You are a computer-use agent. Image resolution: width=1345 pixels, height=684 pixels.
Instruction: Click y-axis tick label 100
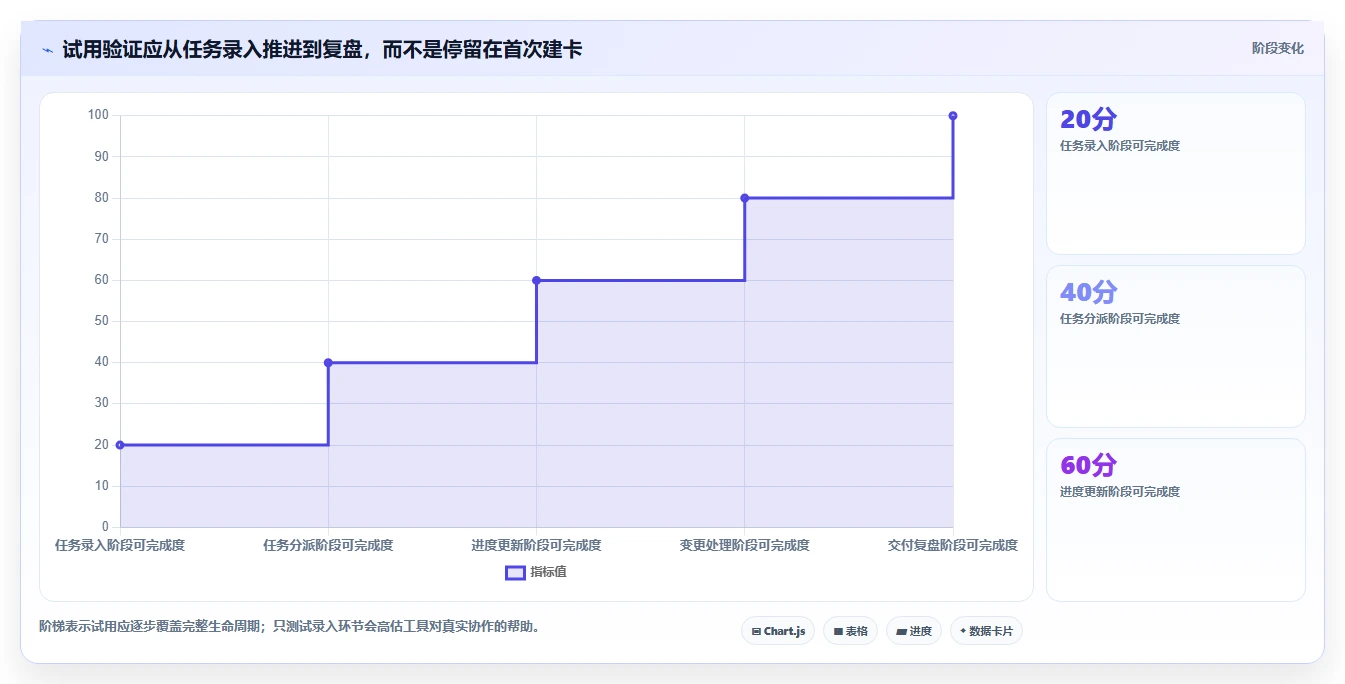(98, 115)
